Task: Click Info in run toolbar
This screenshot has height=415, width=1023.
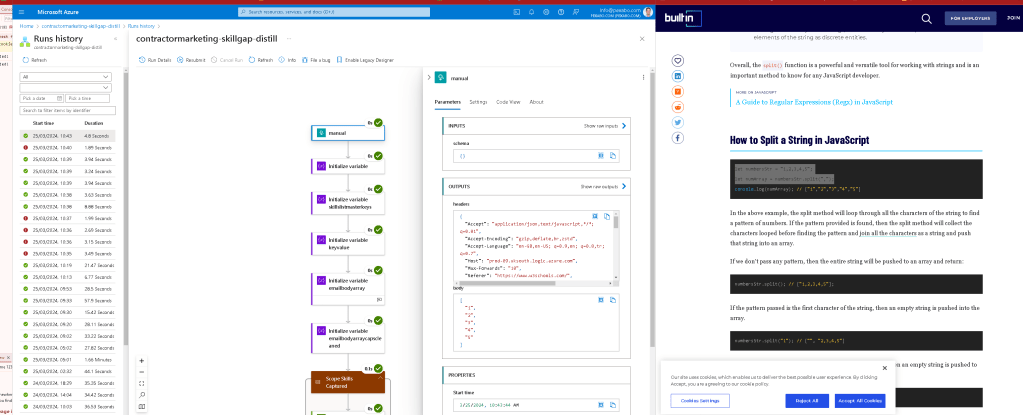Action: (288, 60)
